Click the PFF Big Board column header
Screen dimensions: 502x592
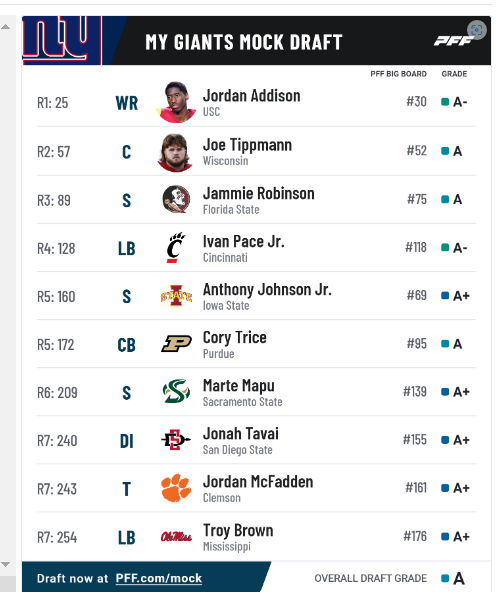click(398, 74)
